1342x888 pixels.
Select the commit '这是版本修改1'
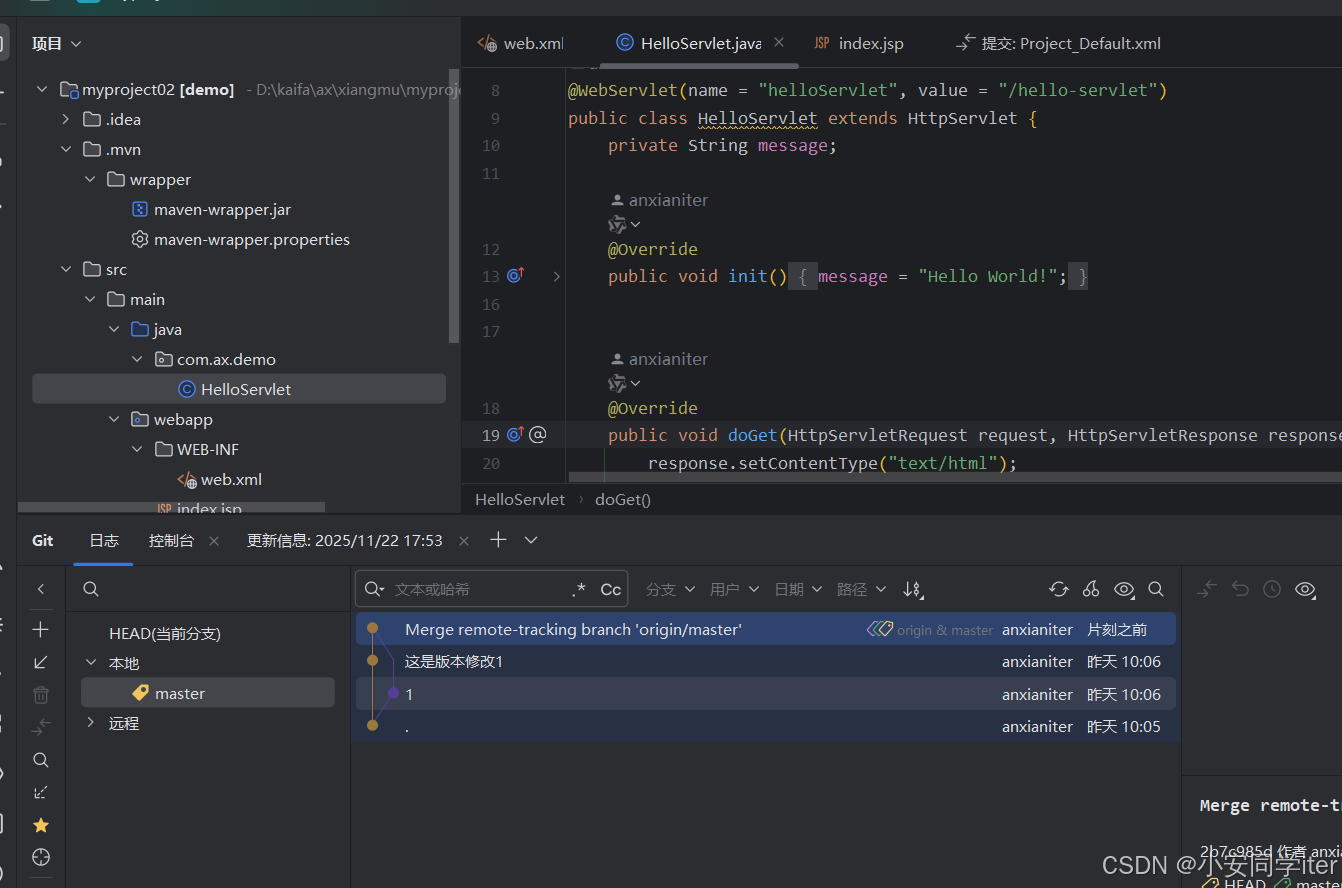[x=454, y=661]
